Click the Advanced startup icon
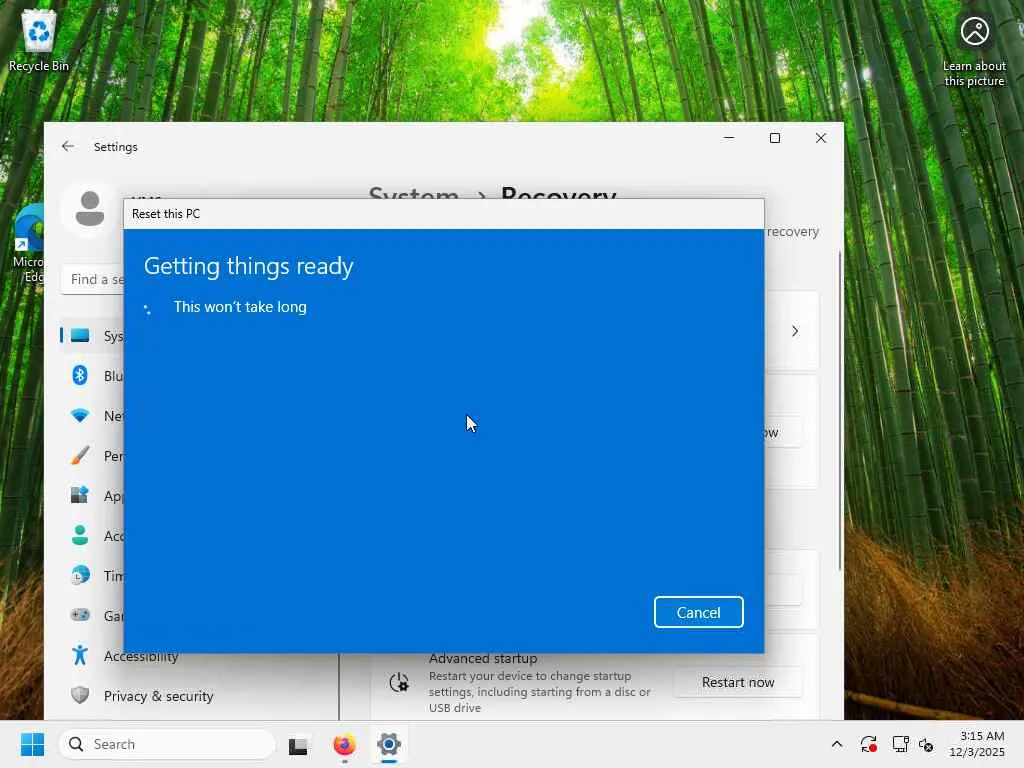Viewport: 1024px width, 768px height. point(399,682)
